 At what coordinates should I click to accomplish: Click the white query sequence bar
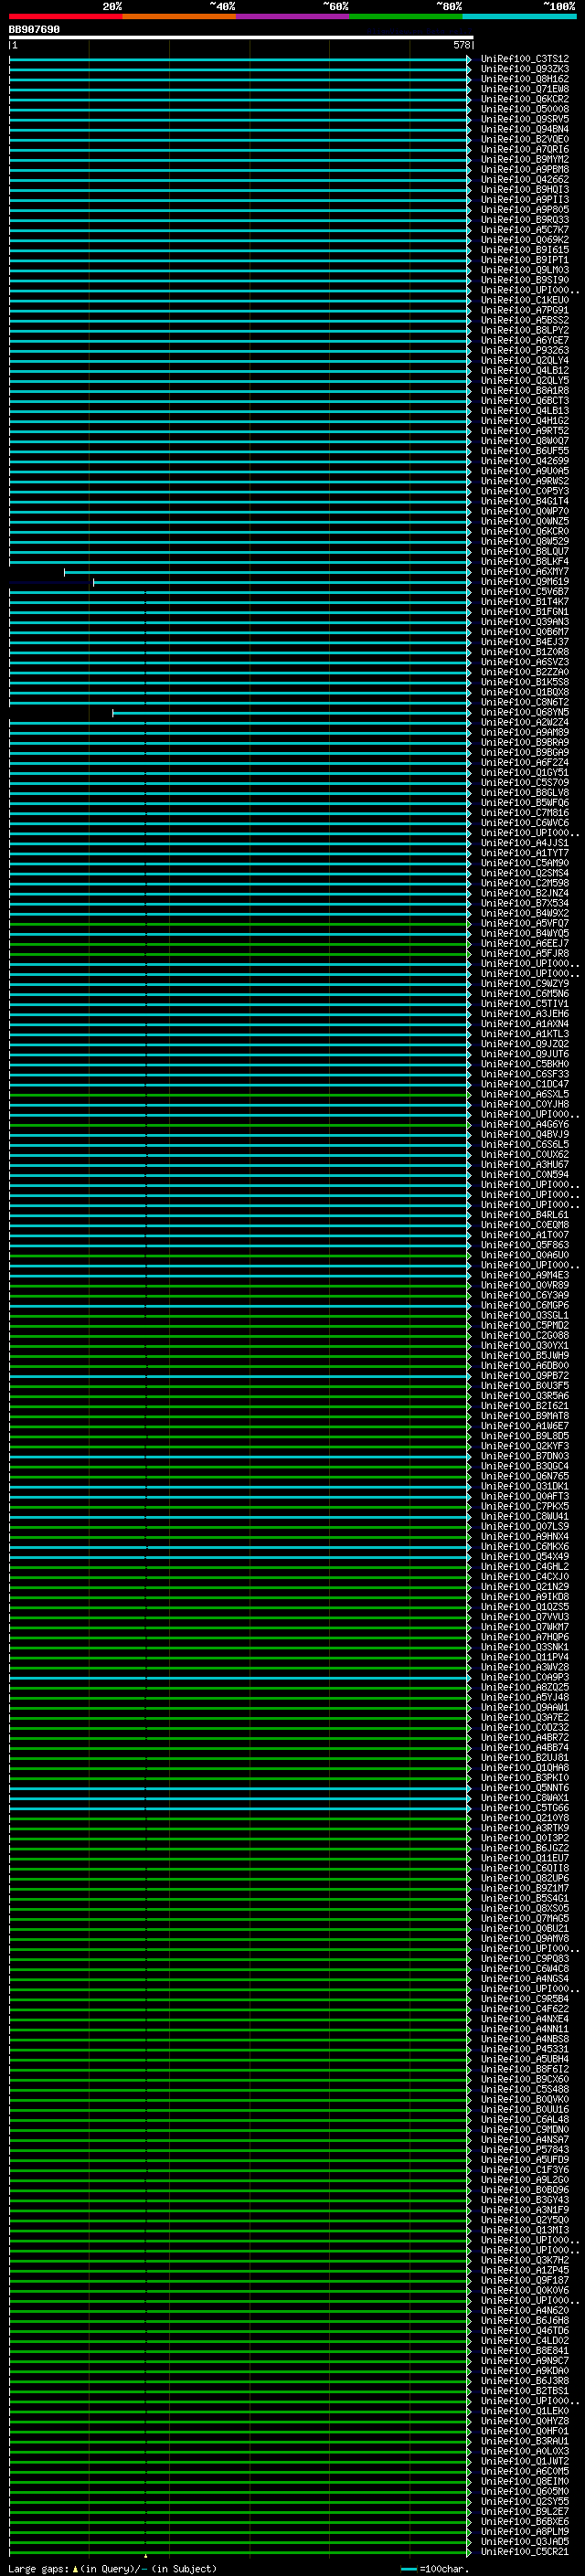[x=240, y=38]
